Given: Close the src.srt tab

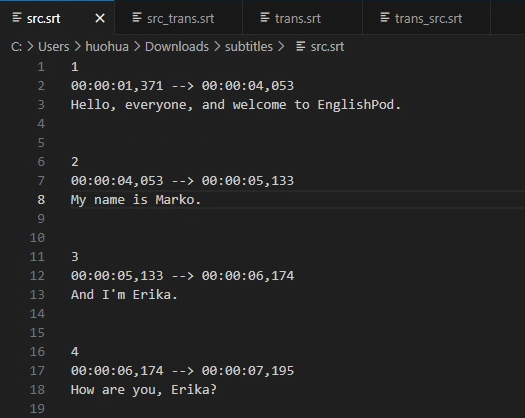Looking at the screenshot, I should (x=100, y=18).
